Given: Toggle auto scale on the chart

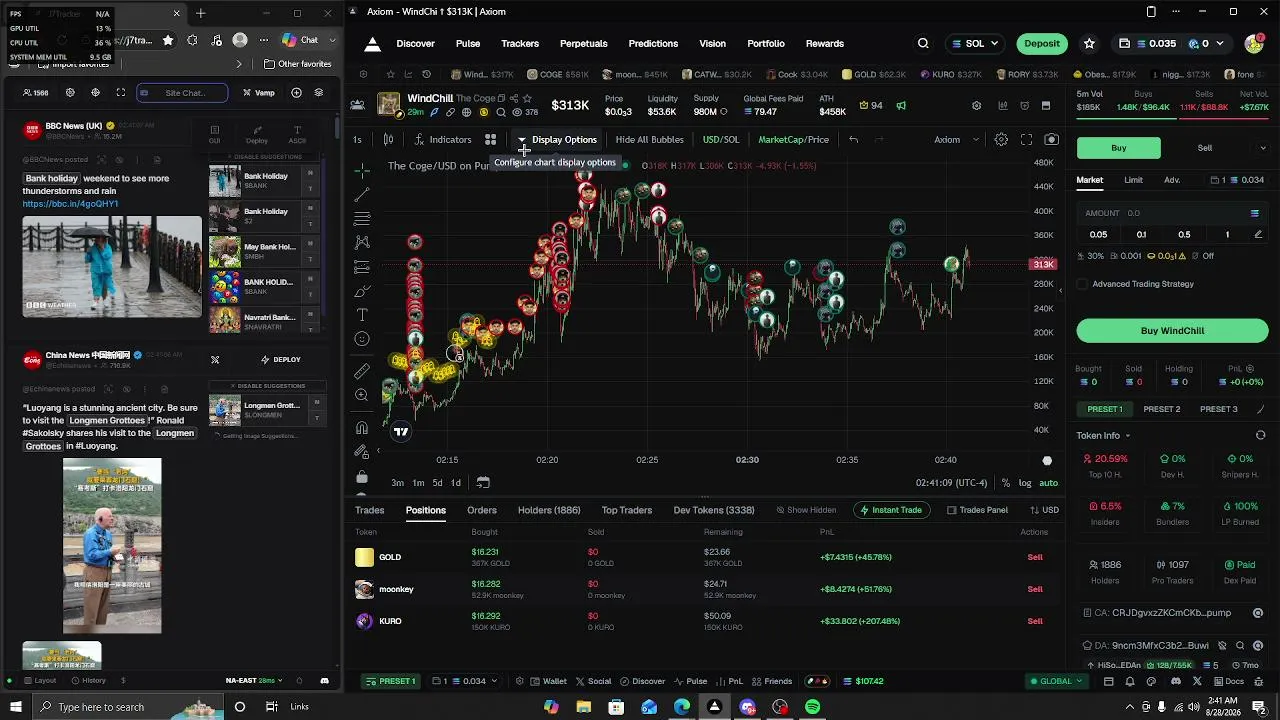Looking at the screenshot, I should pyautogui.click(x=1048, y=483).
